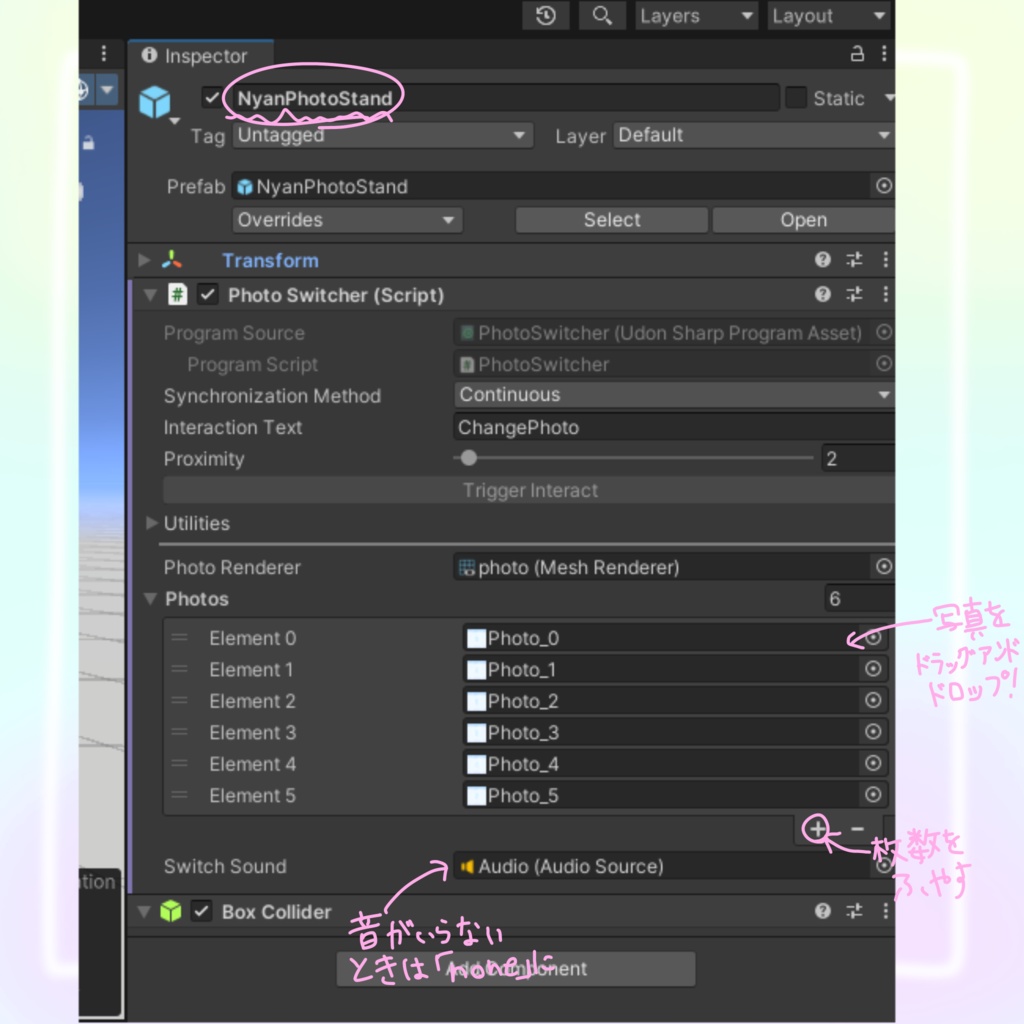1024x1024 pixels.
Task: Open the Layers menu in the top bar
Action: pos(696,15)
